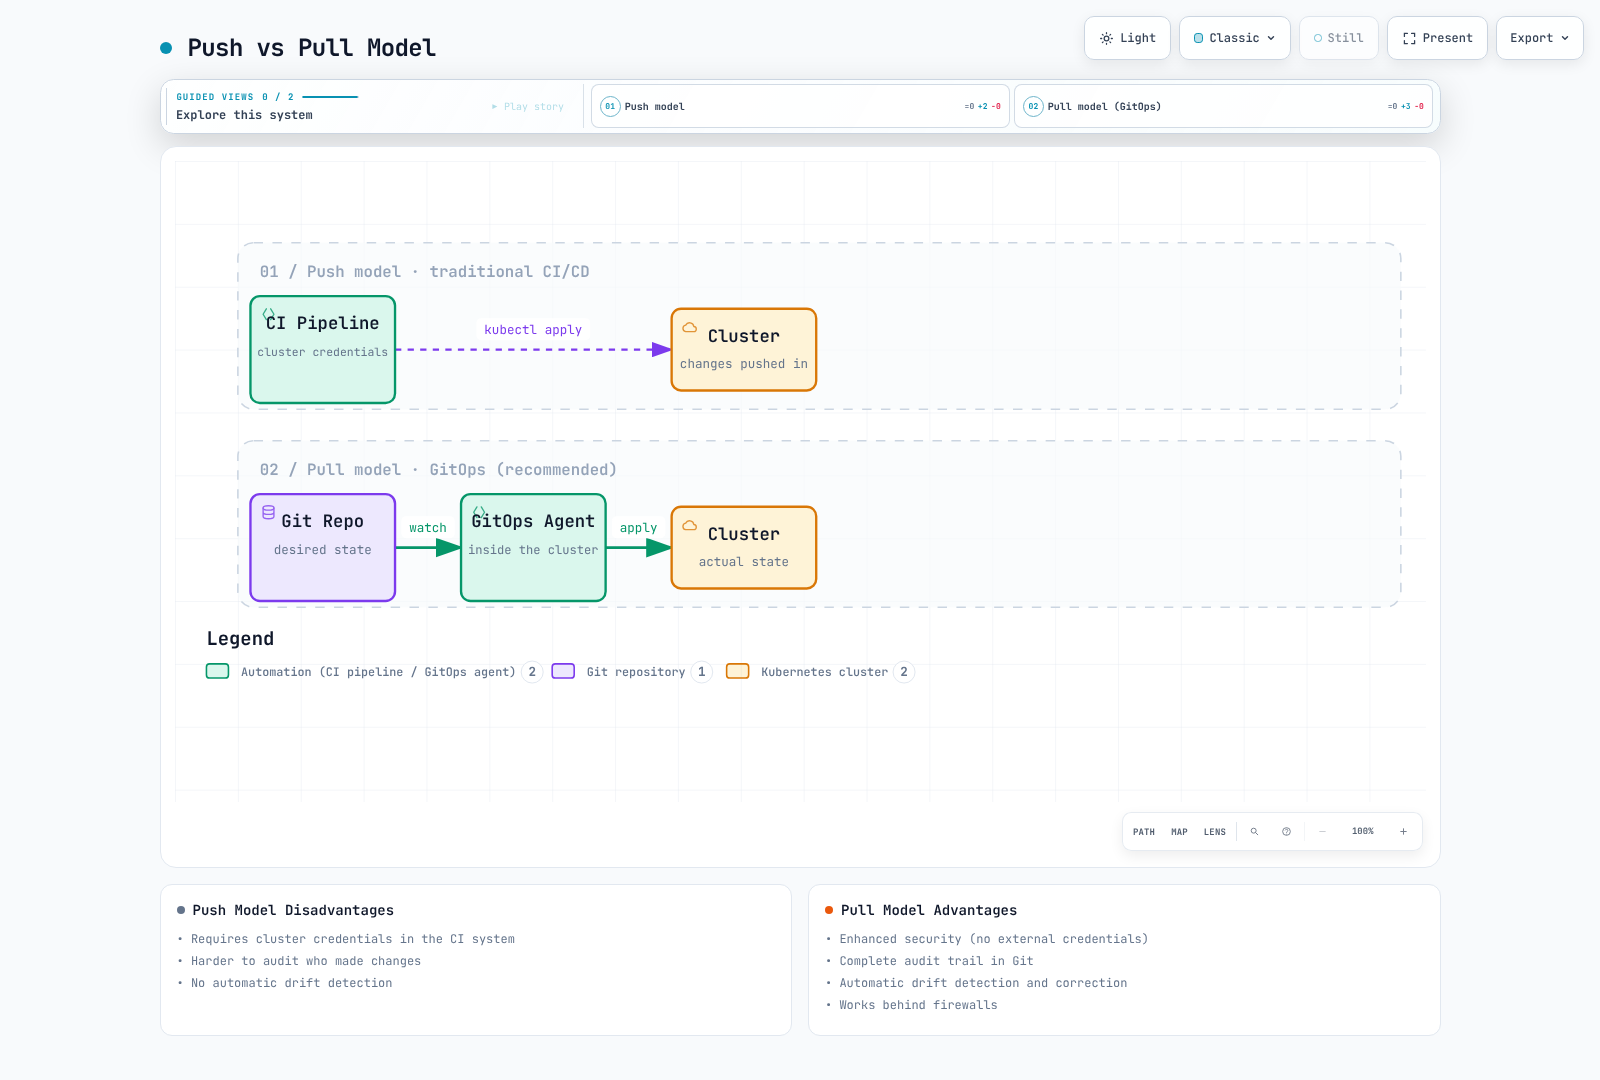Click the watch edge label
The width and height of the screenshot is (1600, 1080).
click(428, 528)
